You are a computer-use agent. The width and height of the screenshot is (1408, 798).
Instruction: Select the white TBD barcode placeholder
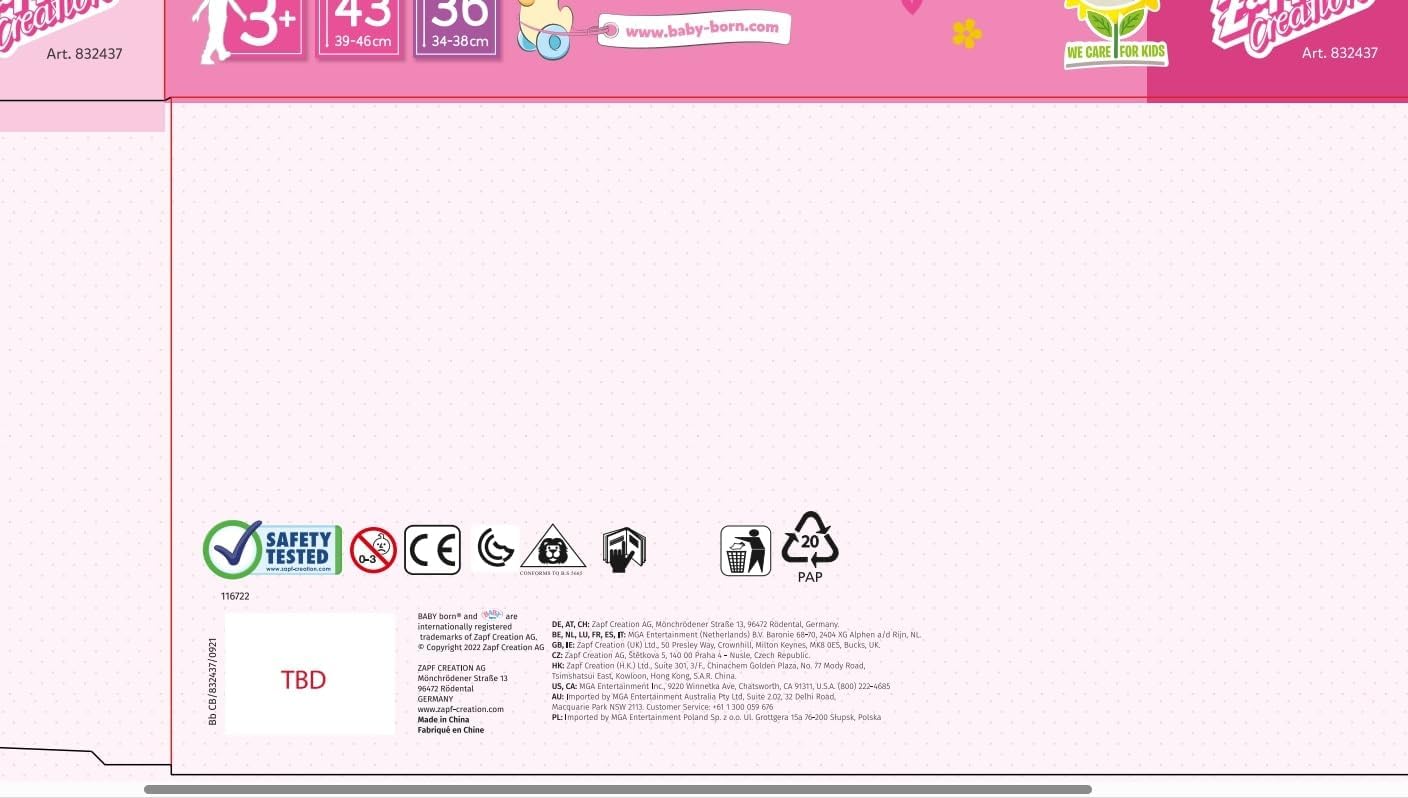click(309, 674)
